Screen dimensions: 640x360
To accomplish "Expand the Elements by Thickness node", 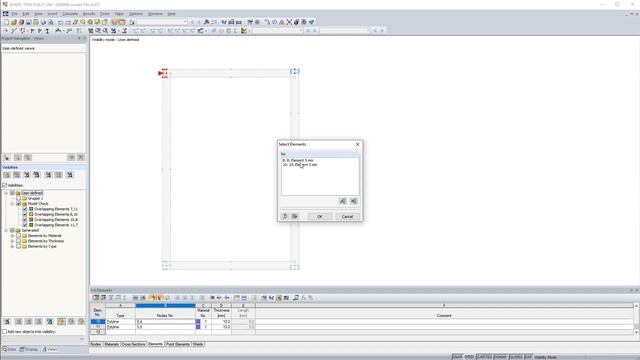I will pos(12,241).
